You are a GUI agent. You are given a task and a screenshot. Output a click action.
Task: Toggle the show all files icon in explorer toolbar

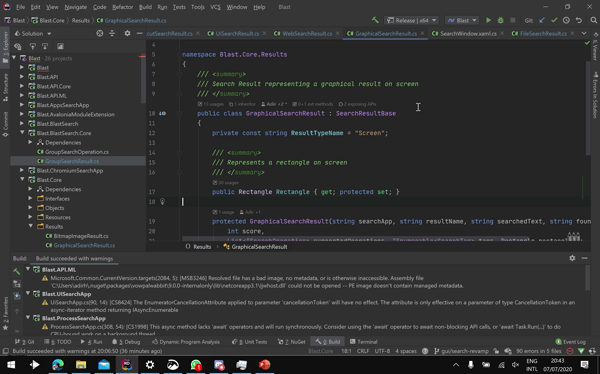[18, 46]
